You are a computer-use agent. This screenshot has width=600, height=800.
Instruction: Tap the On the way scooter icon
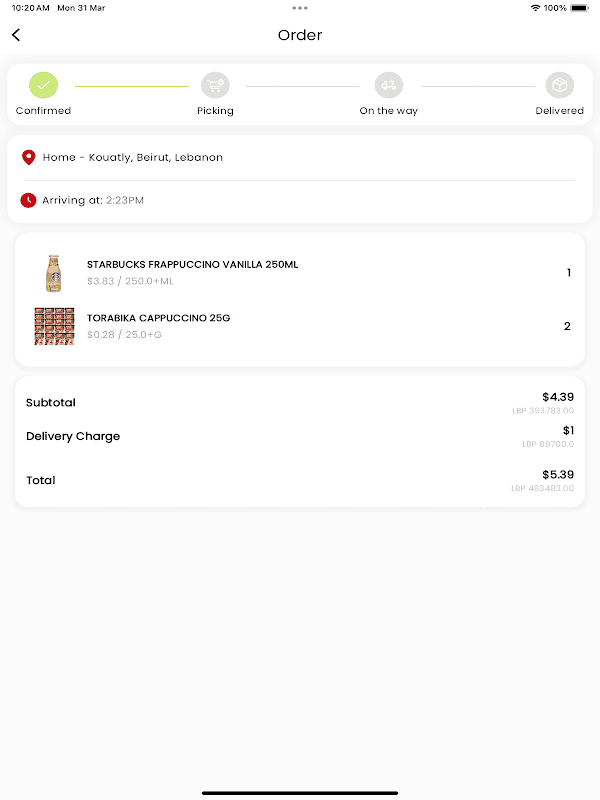pos(389,85)
